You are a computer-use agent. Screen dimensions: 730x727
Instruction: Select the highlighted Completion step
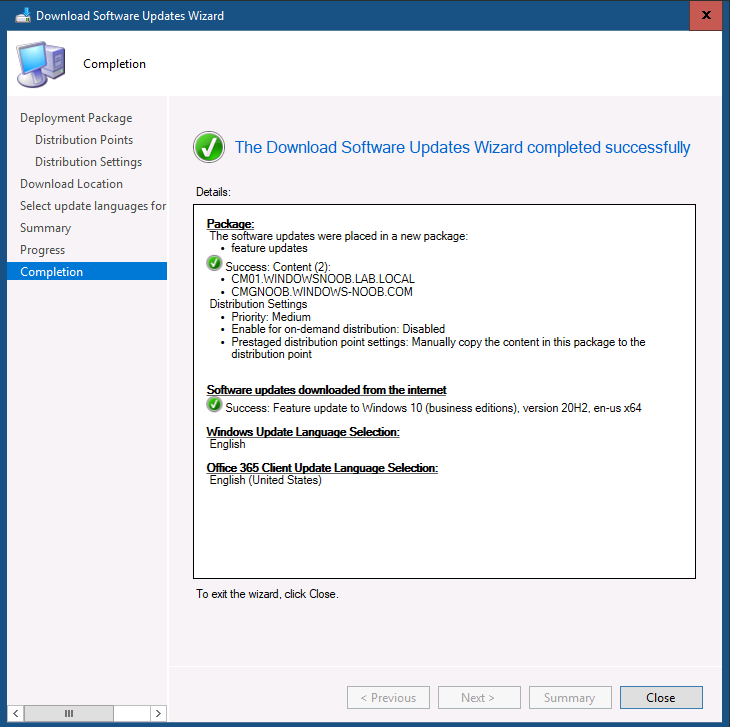87,271
